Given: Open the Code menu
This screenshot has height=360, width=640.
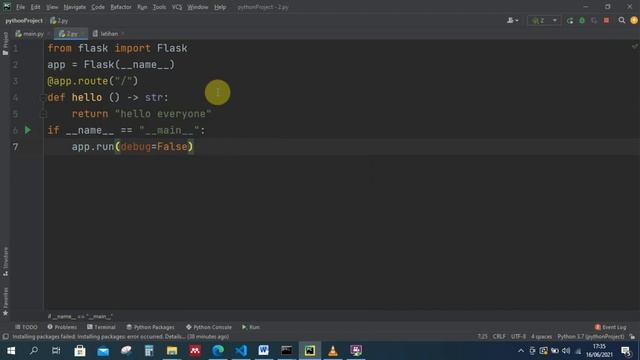Looking at the screenshot, I should pos(98,7).
